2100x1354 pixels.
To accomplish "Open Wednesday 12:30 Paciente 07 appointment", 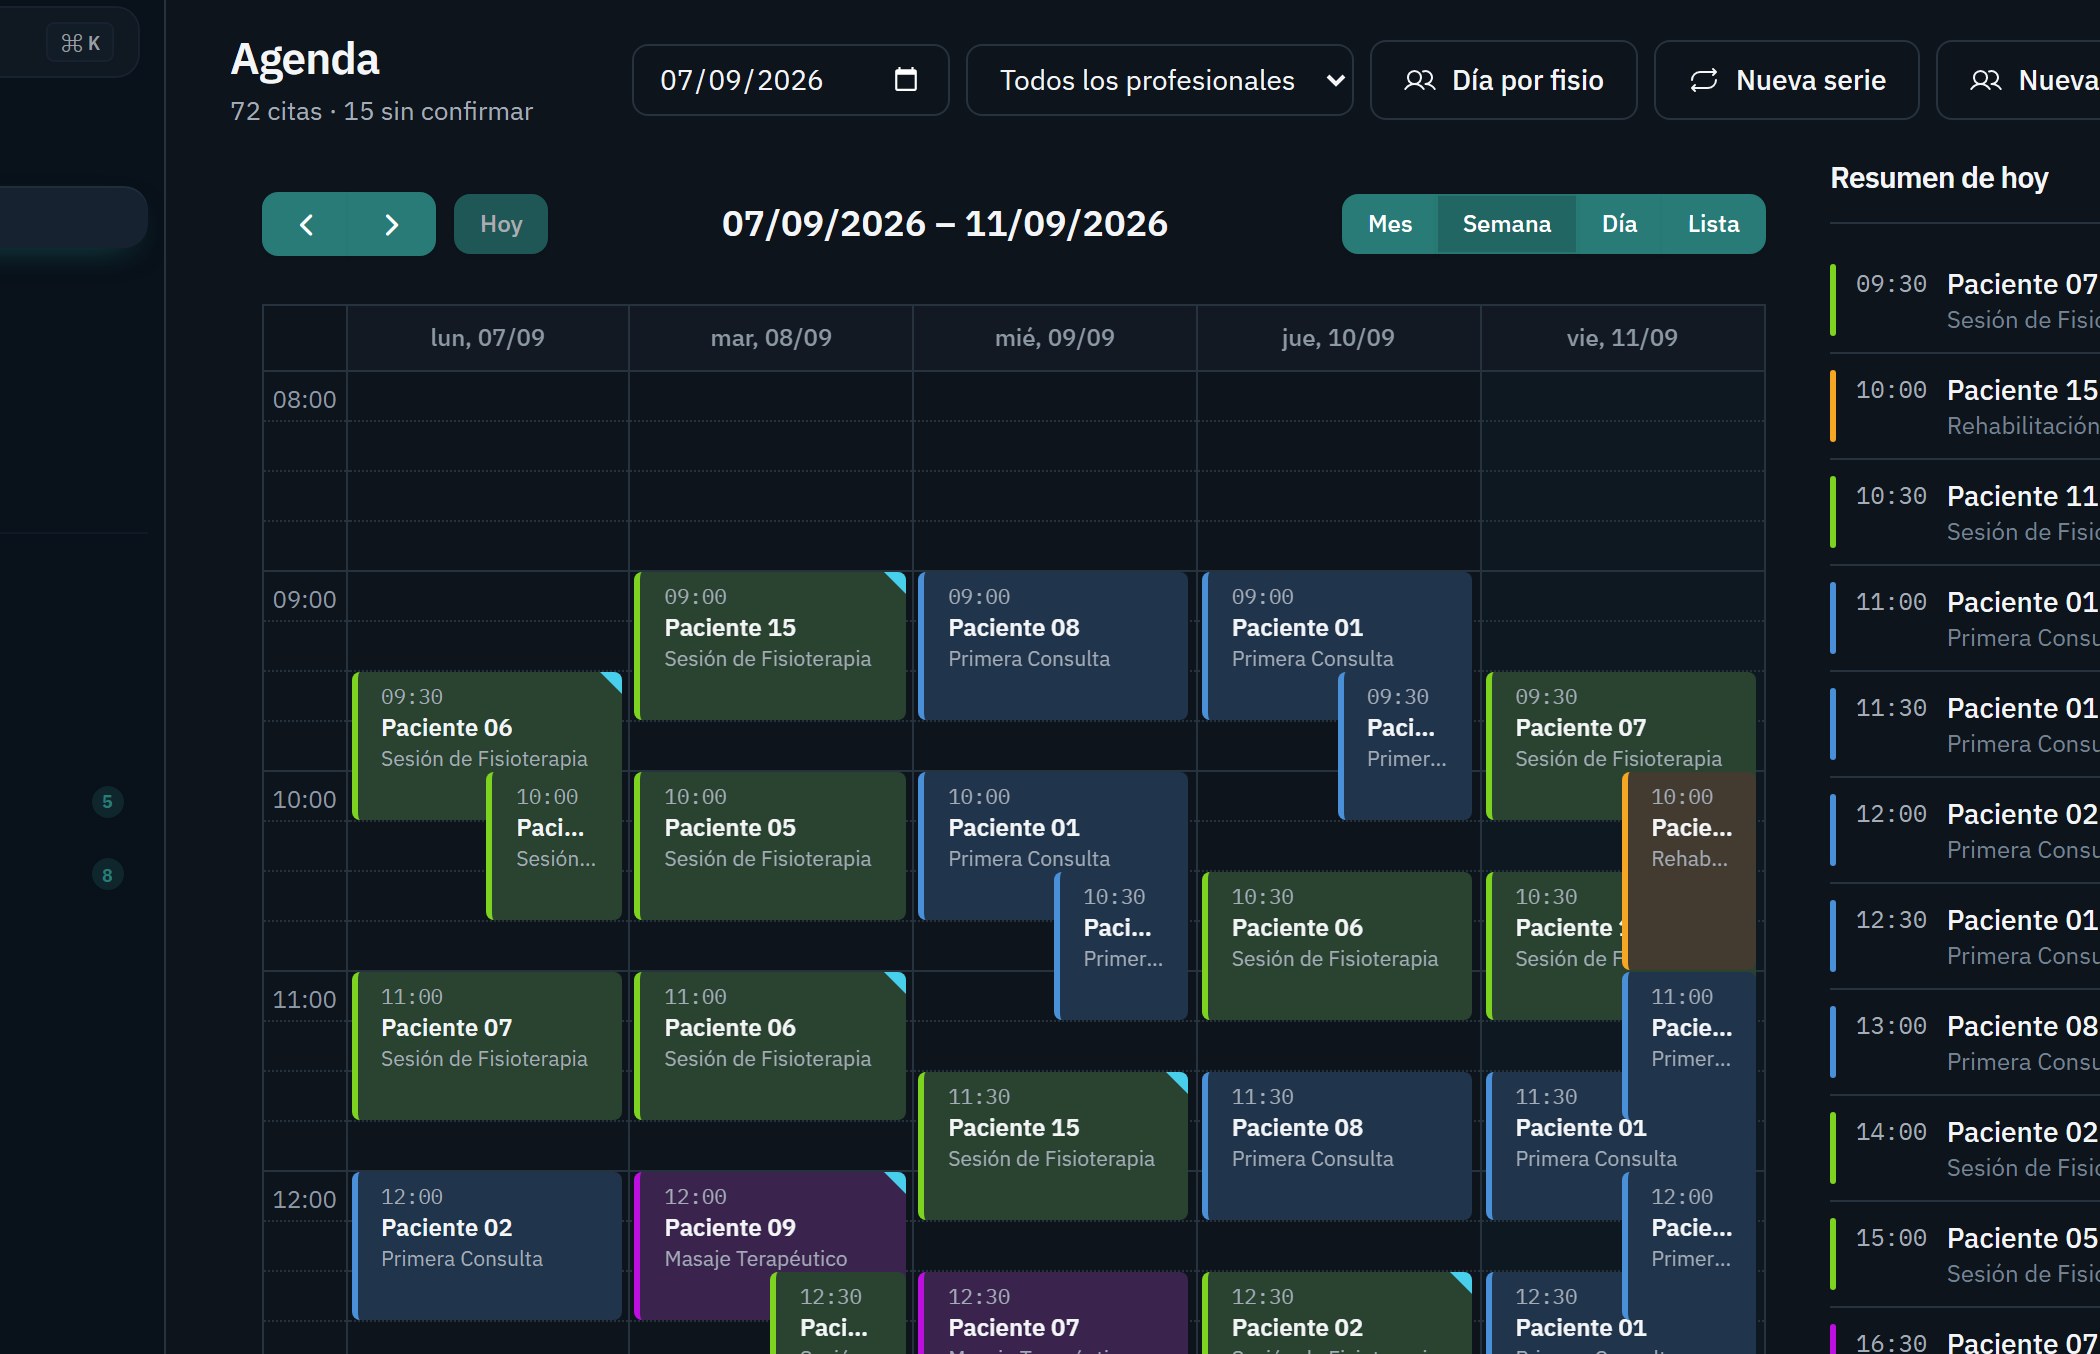I will [x=1053, y=1313].
